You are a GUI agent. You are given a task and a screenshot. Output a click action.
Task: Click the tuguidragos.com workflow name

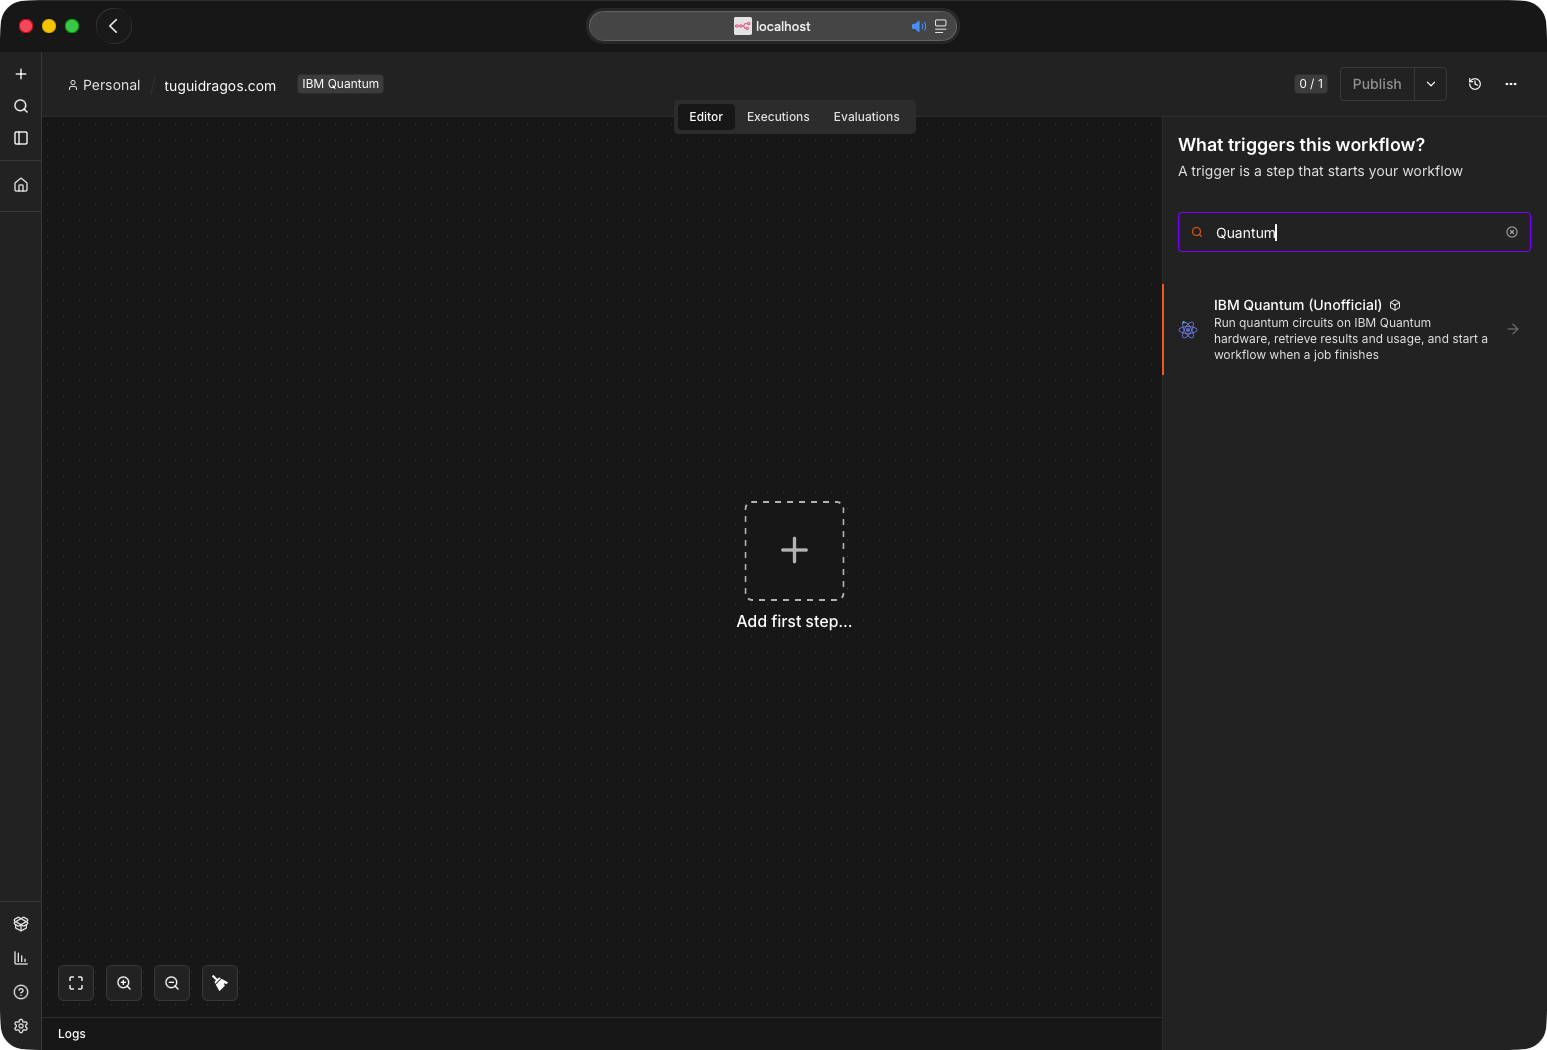[220, 86]
